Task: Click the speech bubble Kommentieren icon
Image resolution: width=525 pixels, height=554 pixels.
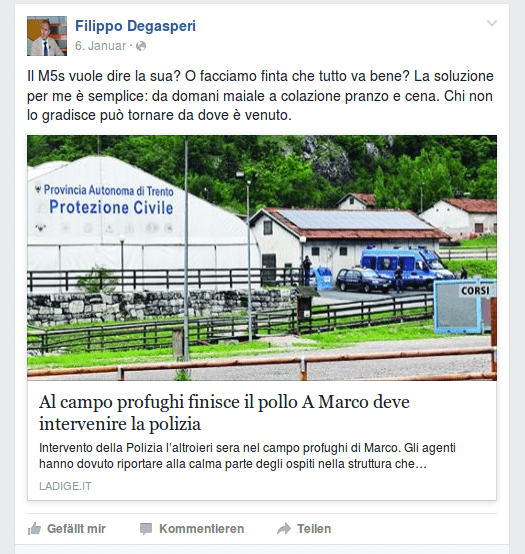Action: (146, 529)
